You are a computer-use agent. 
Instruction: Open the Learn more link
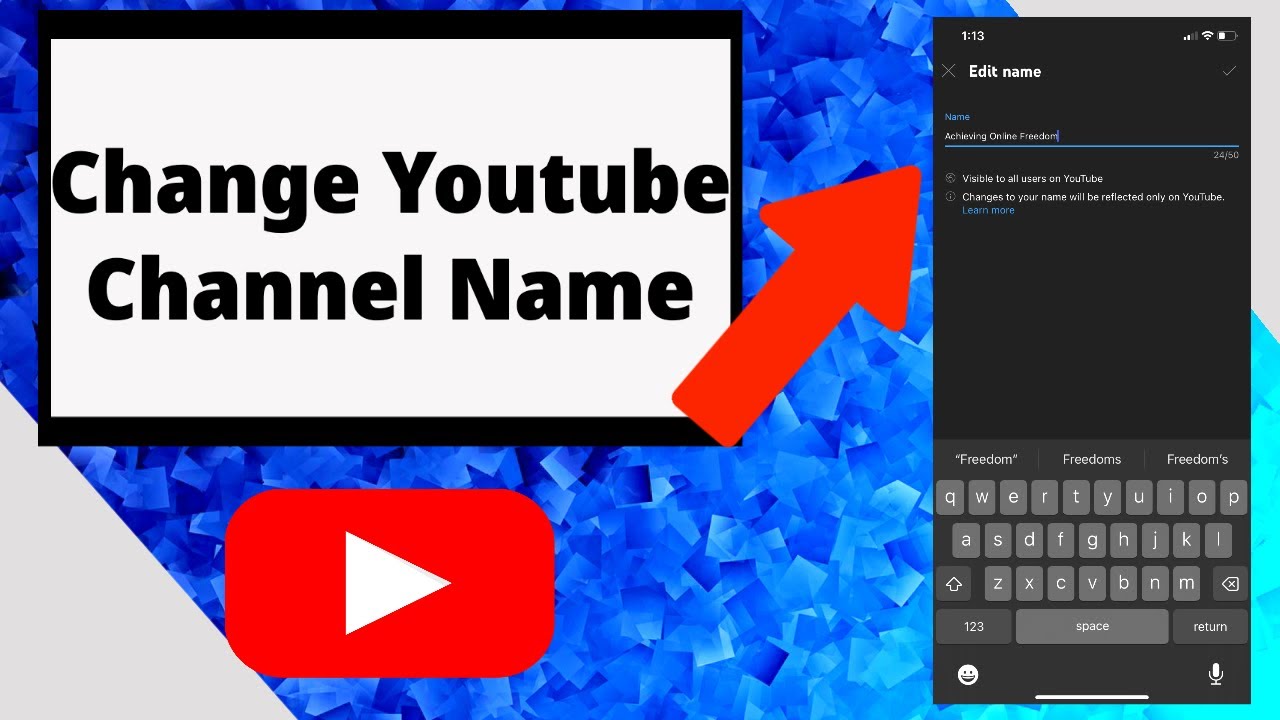pos(988,210)
